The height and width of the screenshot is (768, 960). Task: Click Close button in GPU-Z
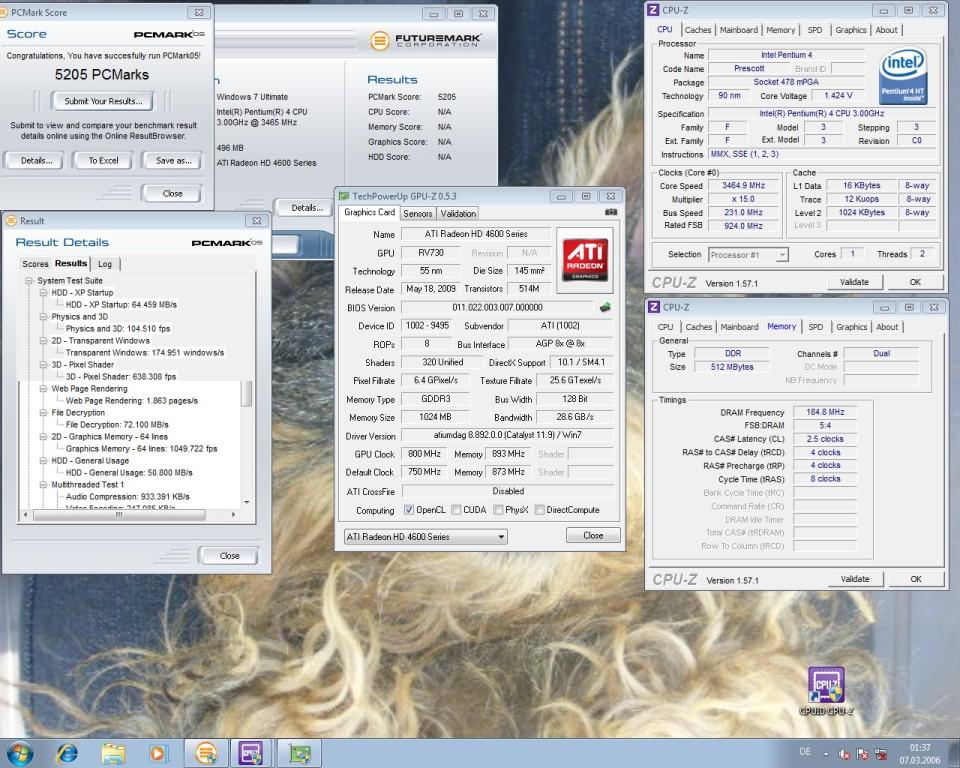[x=593, y=535]
